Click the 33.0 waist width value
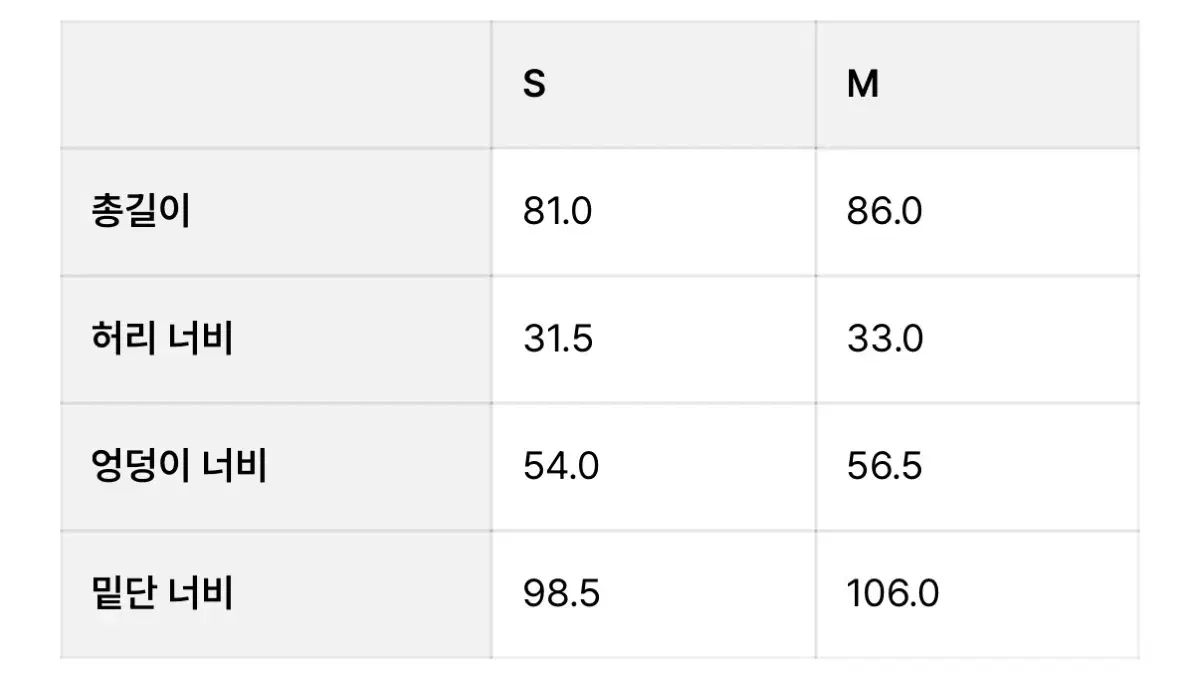 click(x=884, y=339)
